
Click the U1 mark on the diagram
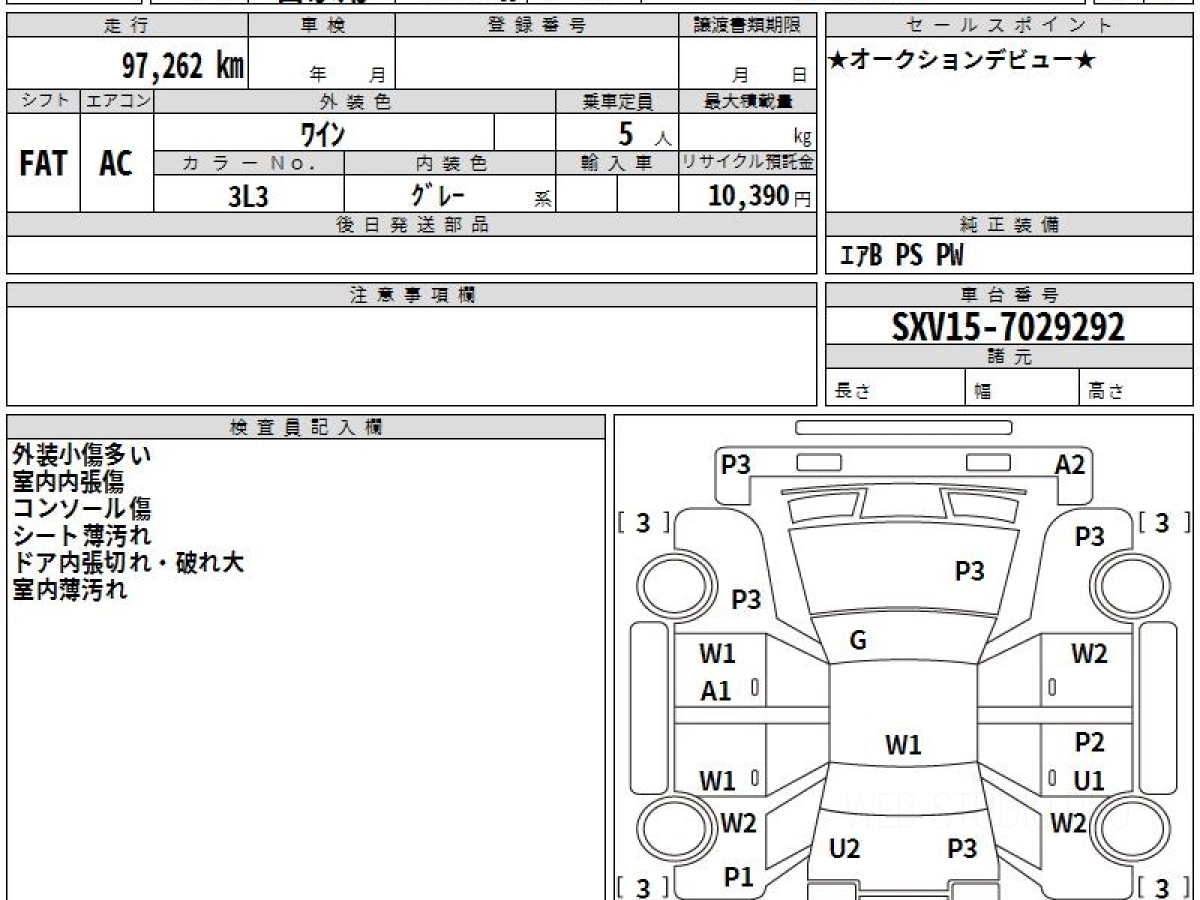click(1089, 781)
